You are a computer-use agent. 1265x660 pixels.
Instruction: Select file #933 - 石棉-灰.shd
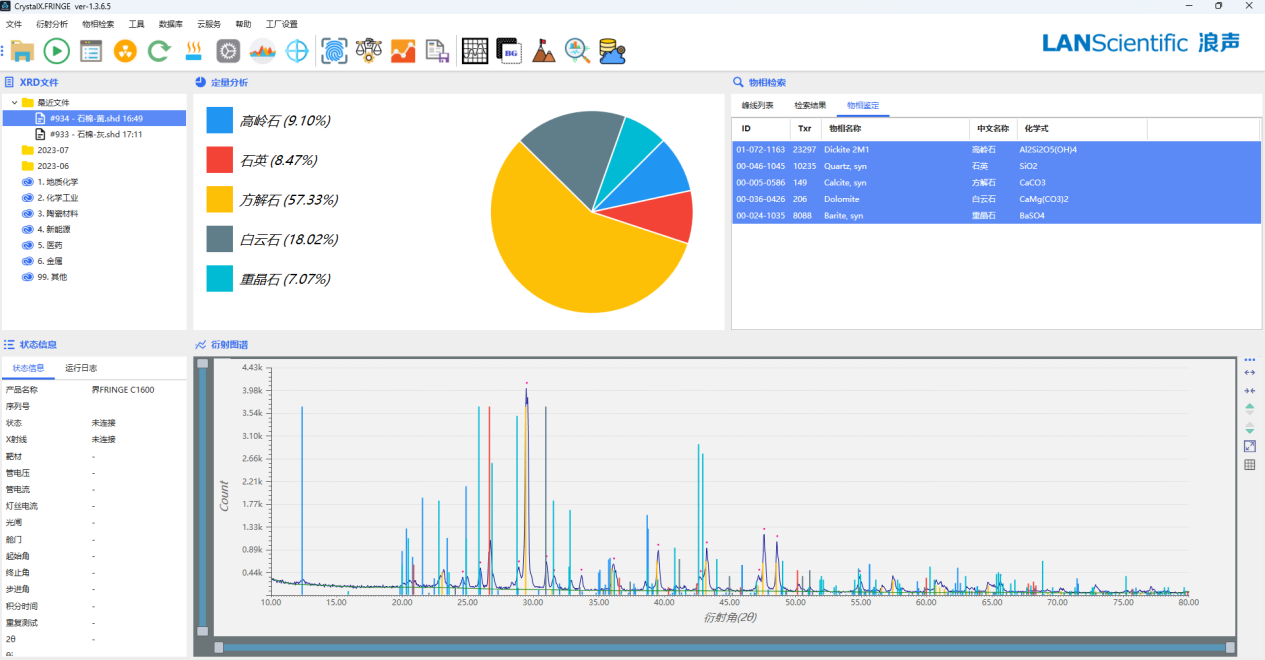tap(95, 134)
